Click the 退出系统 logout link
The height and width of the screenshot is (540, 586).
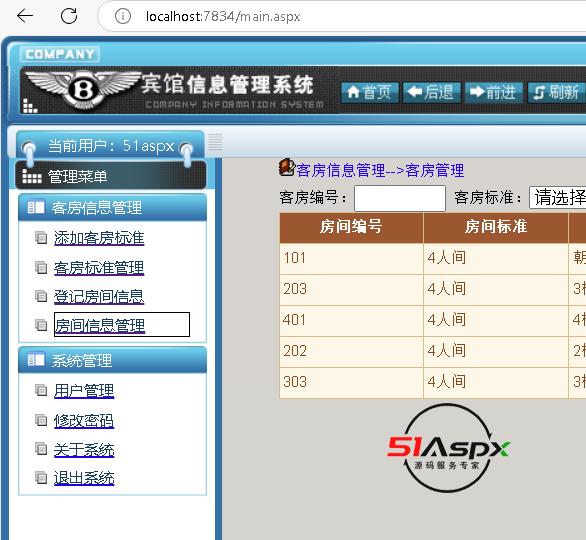pos(84,478)
